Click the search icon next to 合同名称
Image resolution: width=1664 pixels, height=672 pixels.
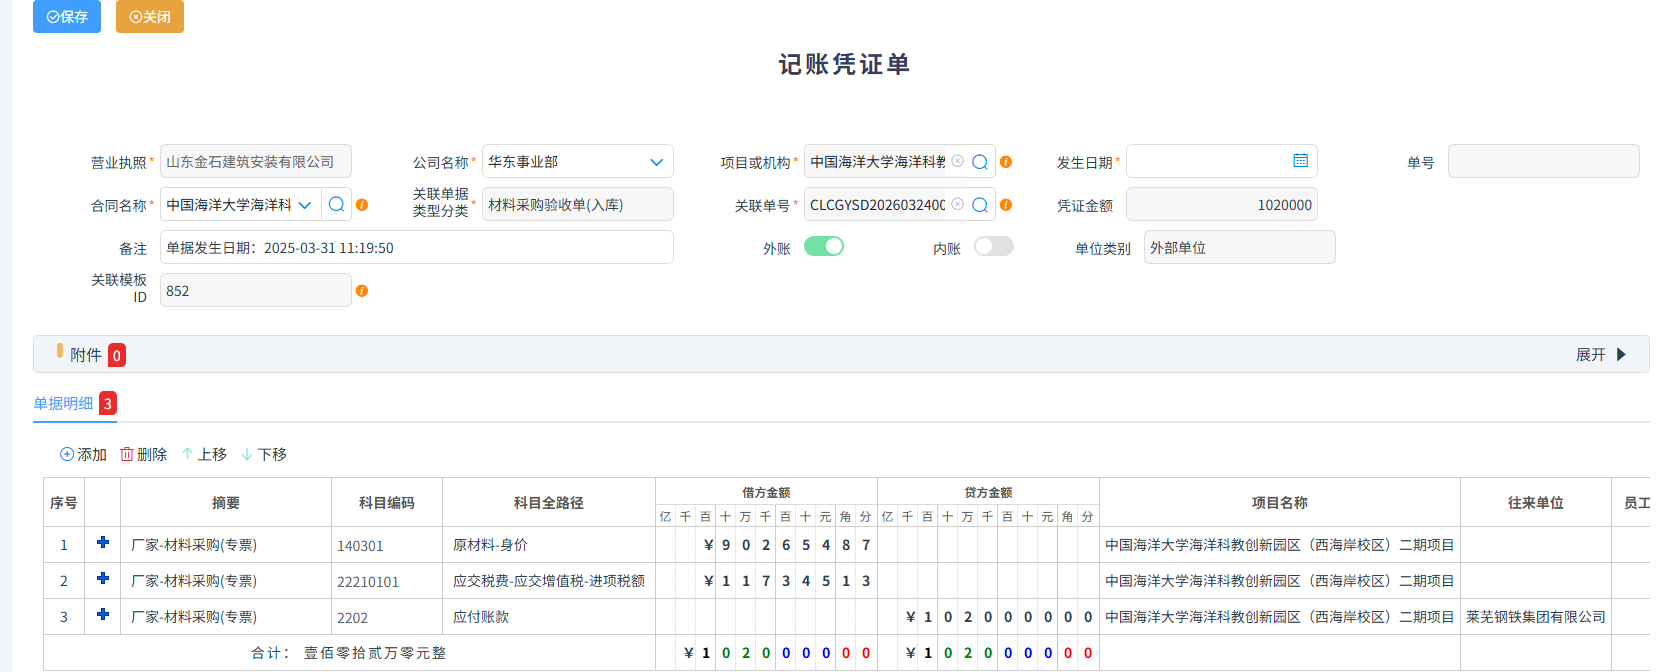pos(337,205)
